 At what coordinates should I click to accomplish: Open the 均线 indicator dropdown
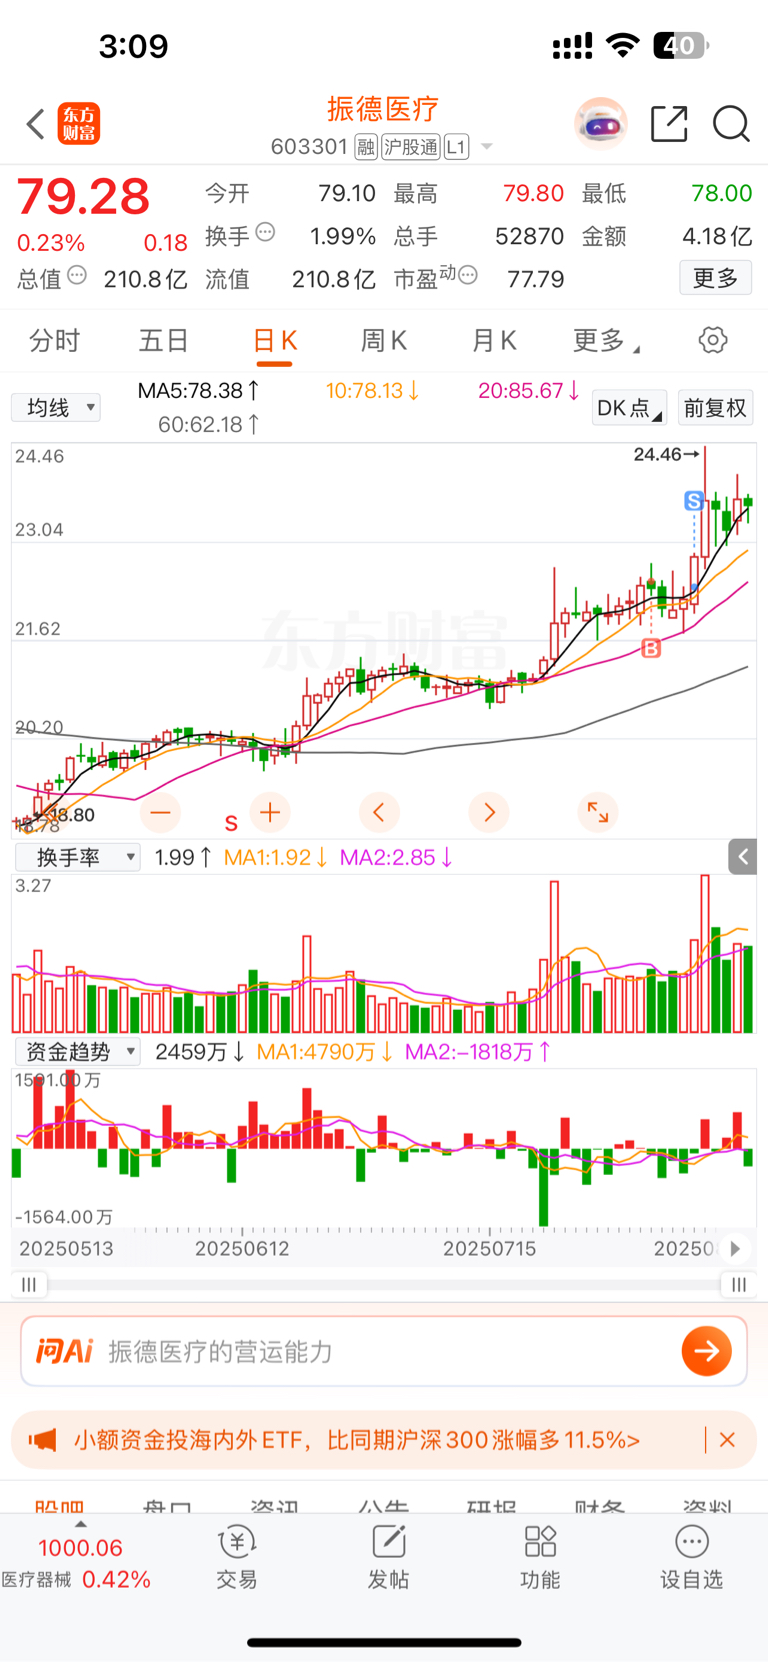[x=56, y=408]
